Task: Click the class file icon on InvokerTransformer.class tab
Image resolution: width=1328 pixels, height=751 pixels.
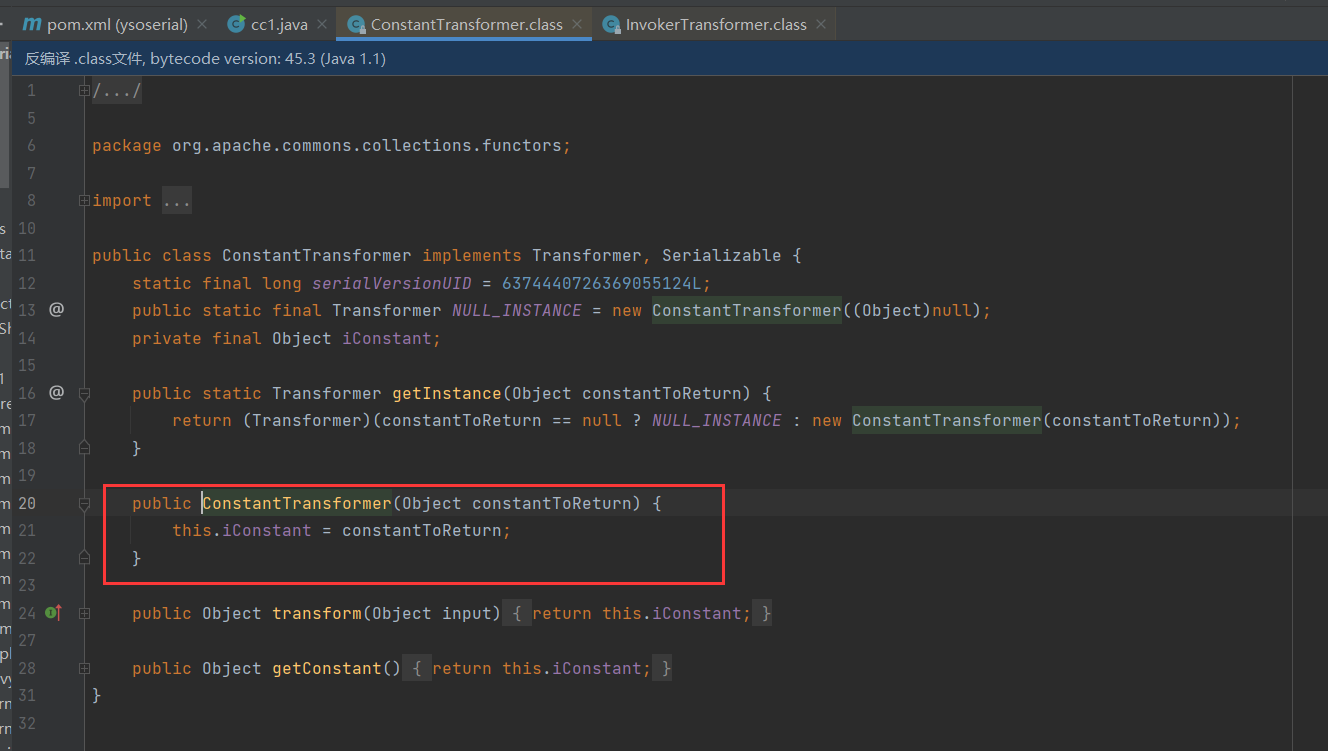Action: pos(612,24)
